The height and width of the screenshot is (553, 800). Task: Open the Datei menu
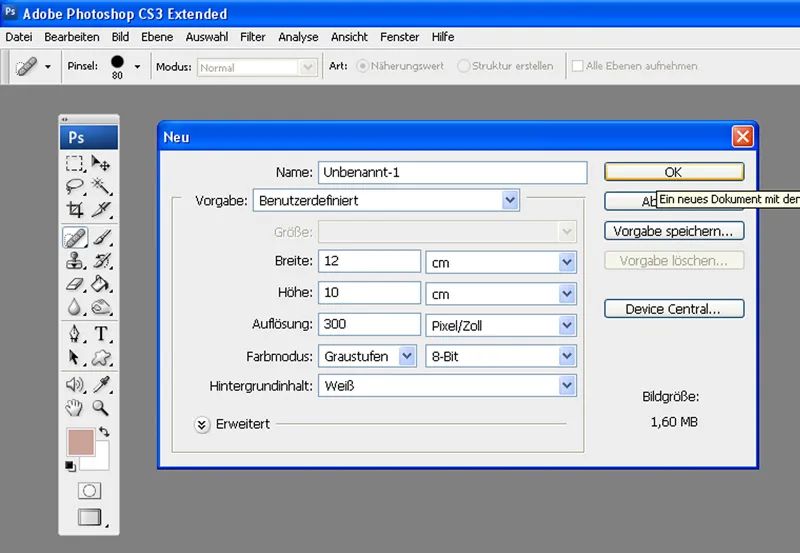(x=19, y=37)
